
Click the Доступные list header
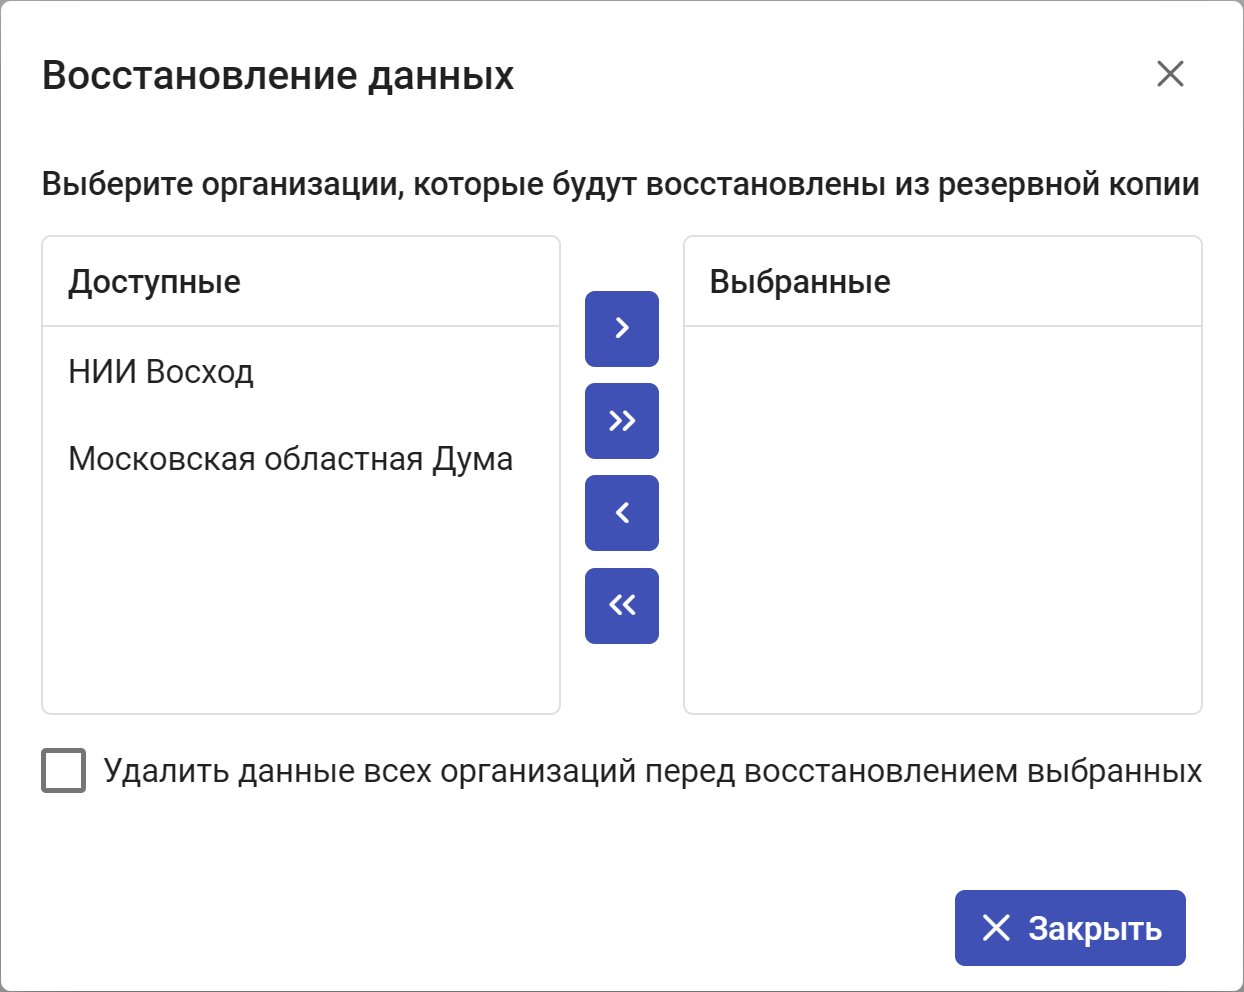click(301, 282)
